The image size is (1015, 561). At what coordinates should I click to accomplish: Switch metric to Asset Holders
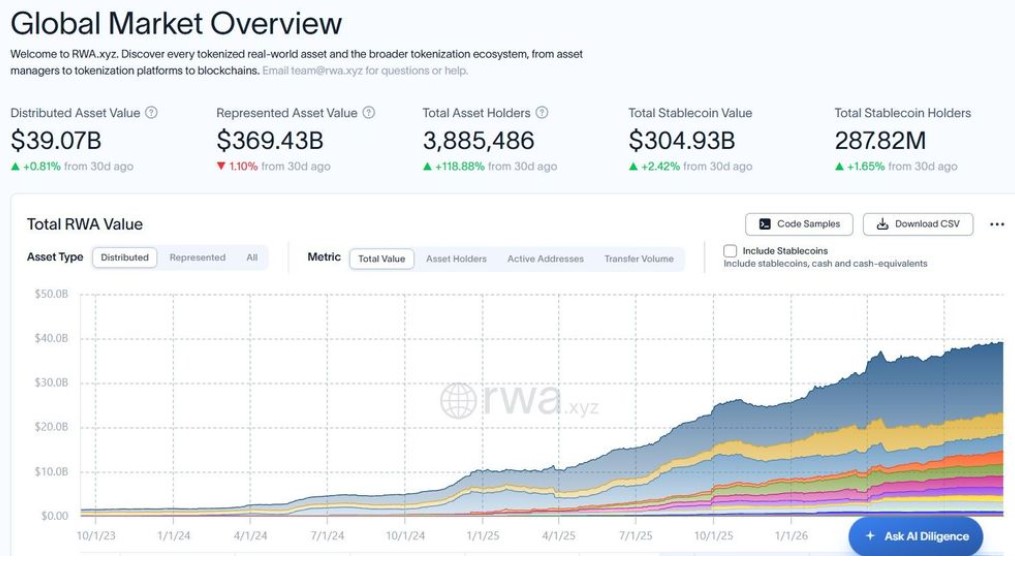(x=456, y=259)
